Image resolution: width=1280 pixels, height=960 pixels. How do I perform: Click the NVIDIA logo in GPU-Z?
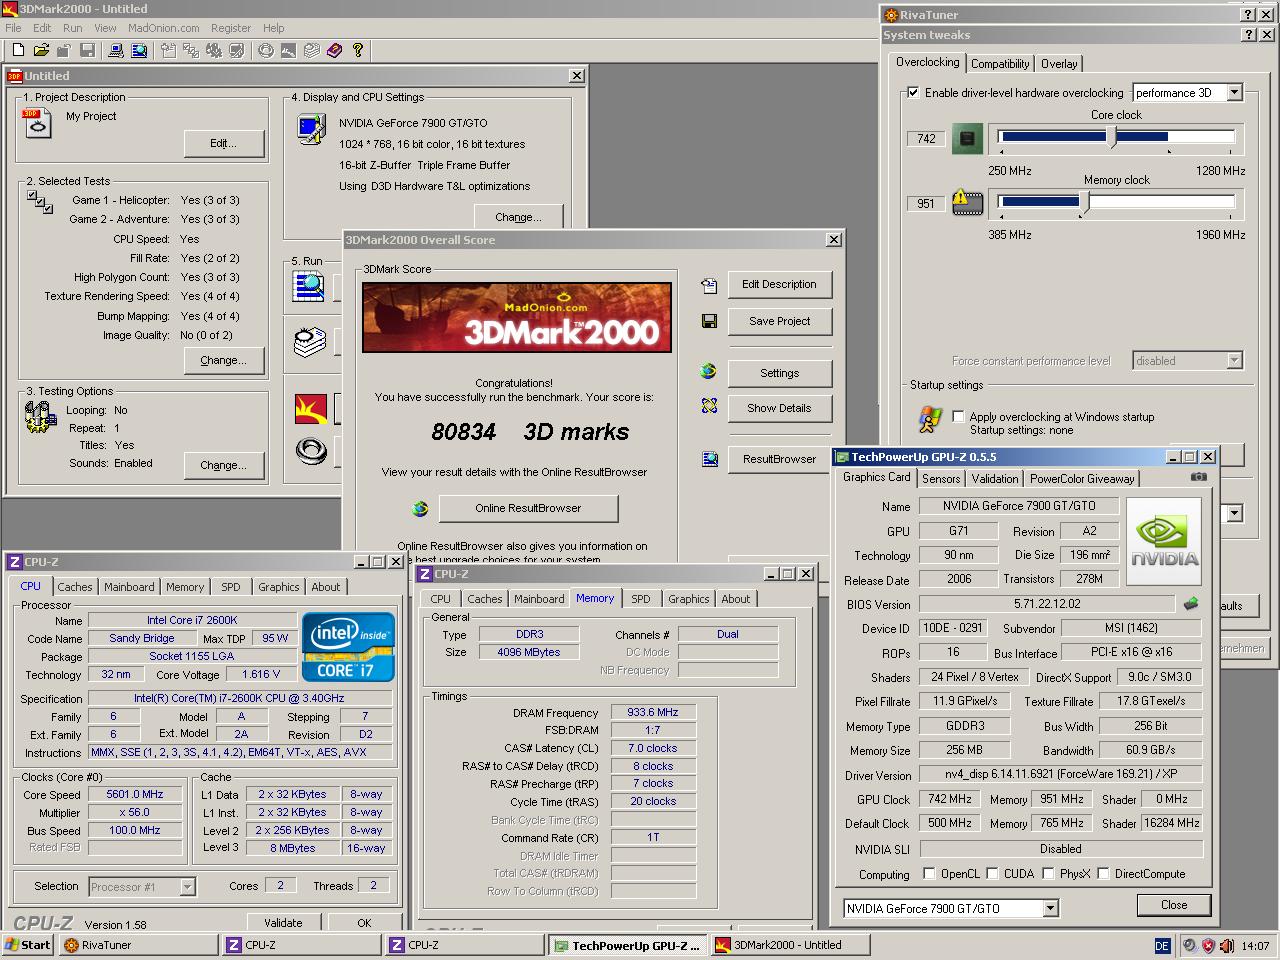pyautogui.click(x=1164, y=543)
